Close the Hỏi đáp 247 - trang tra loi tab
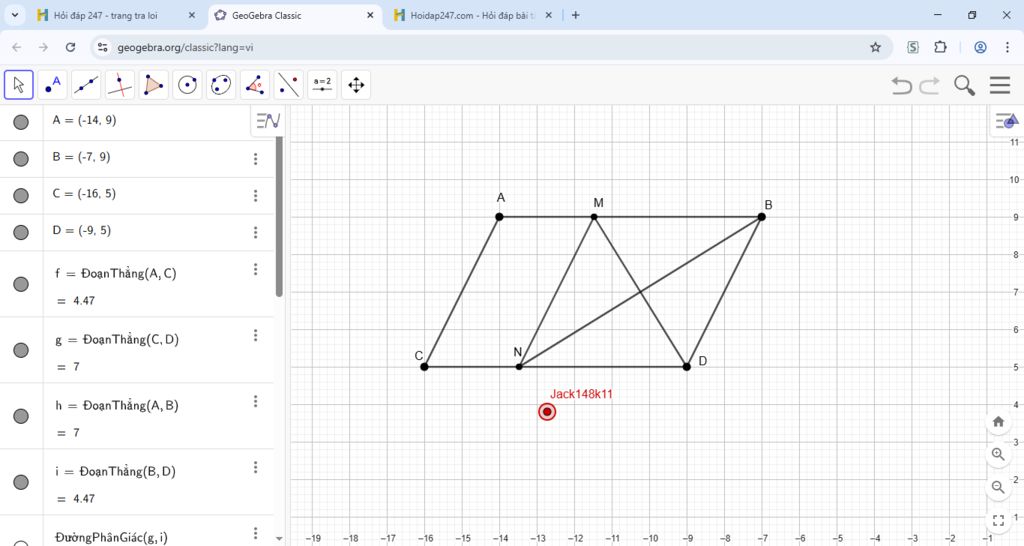The width and height of the screenshot is (1024, 546). pyautogui.click(x=192, y=15)
